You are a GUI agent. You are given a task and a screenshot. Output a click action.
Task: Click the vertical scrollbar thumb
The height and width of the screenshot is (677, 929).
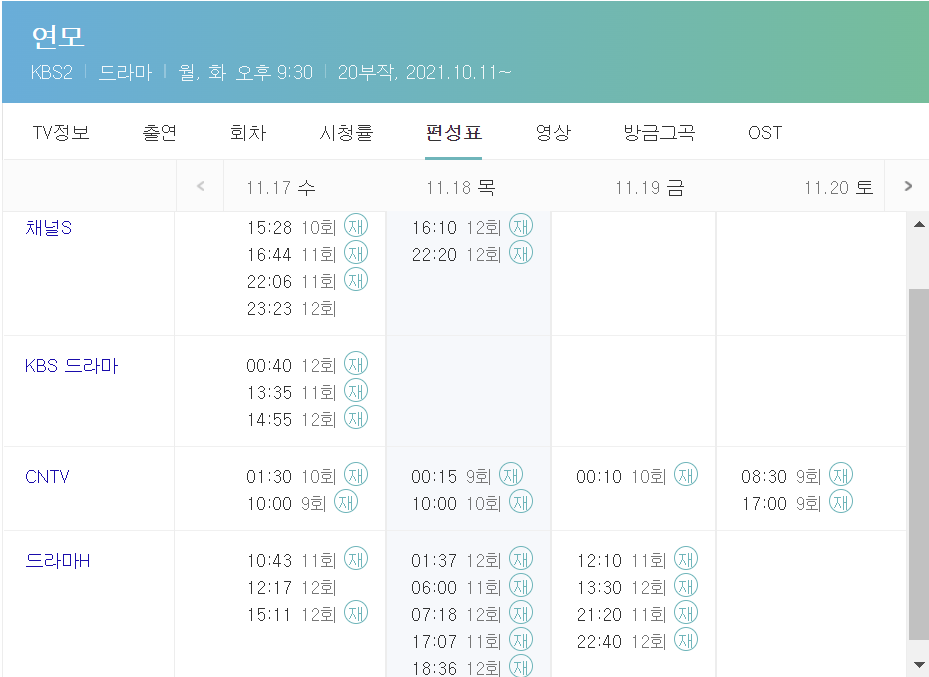[x=919, y=464]
